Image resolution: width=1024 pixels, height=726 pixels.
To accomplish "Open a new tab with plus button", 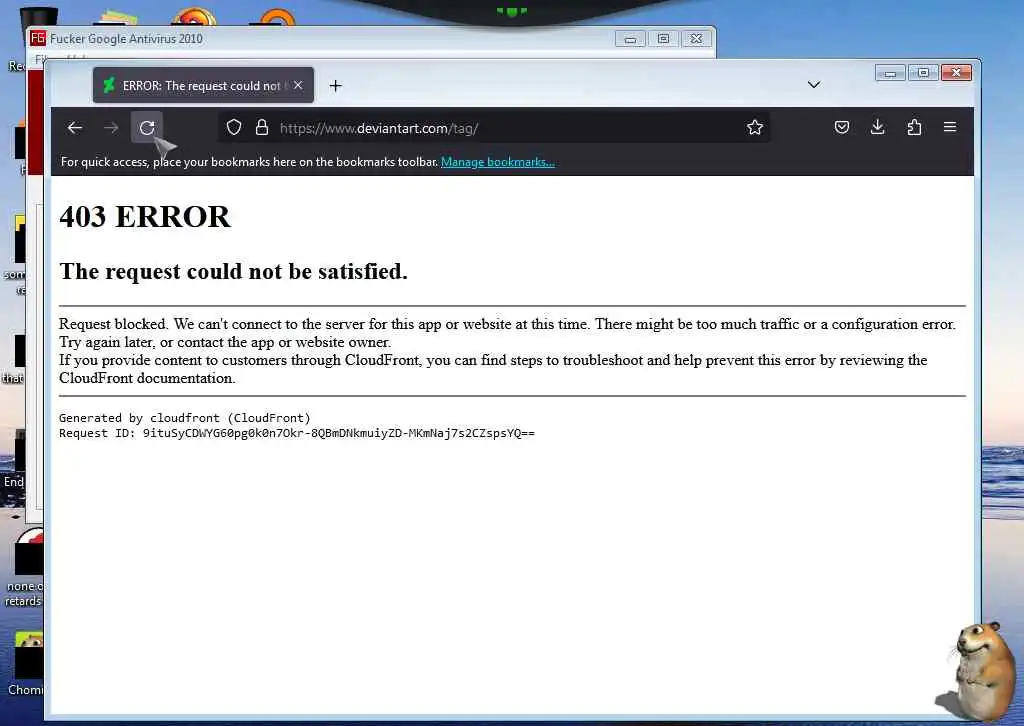I will [336, 86].
